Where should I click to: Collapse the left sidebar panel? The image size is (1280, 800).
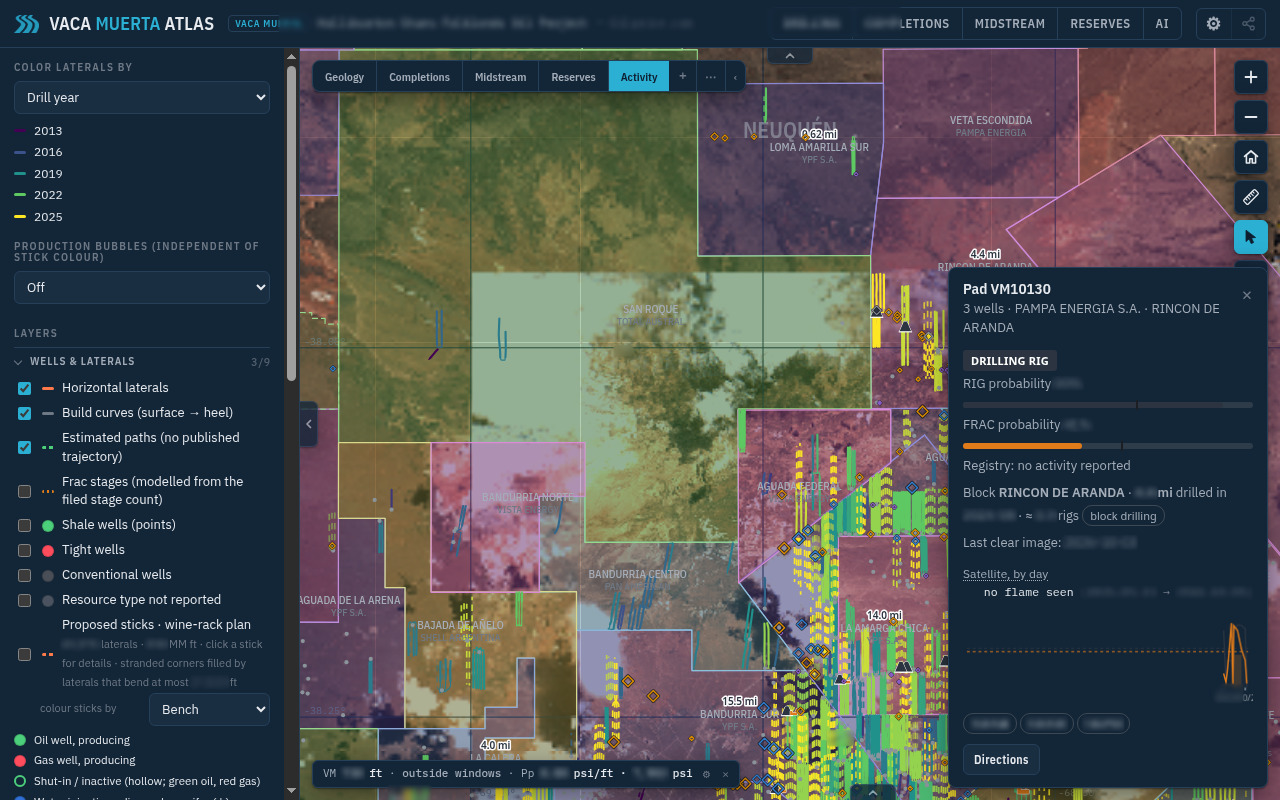tap(309, 424)
